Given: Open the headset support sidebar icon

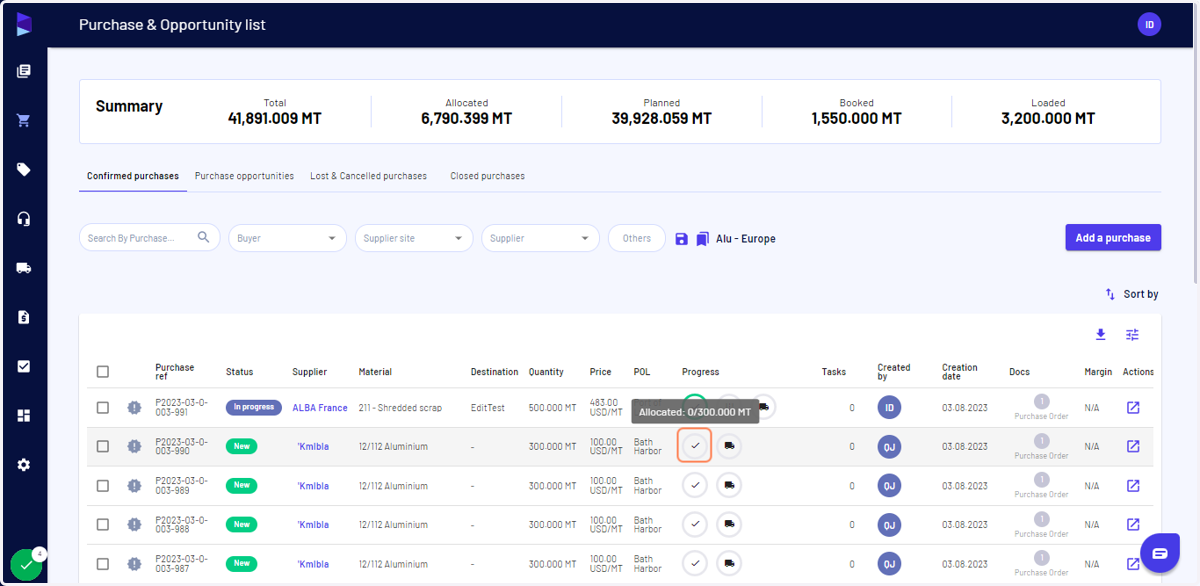Looking at the screenshot, I should tap(24, 219).
